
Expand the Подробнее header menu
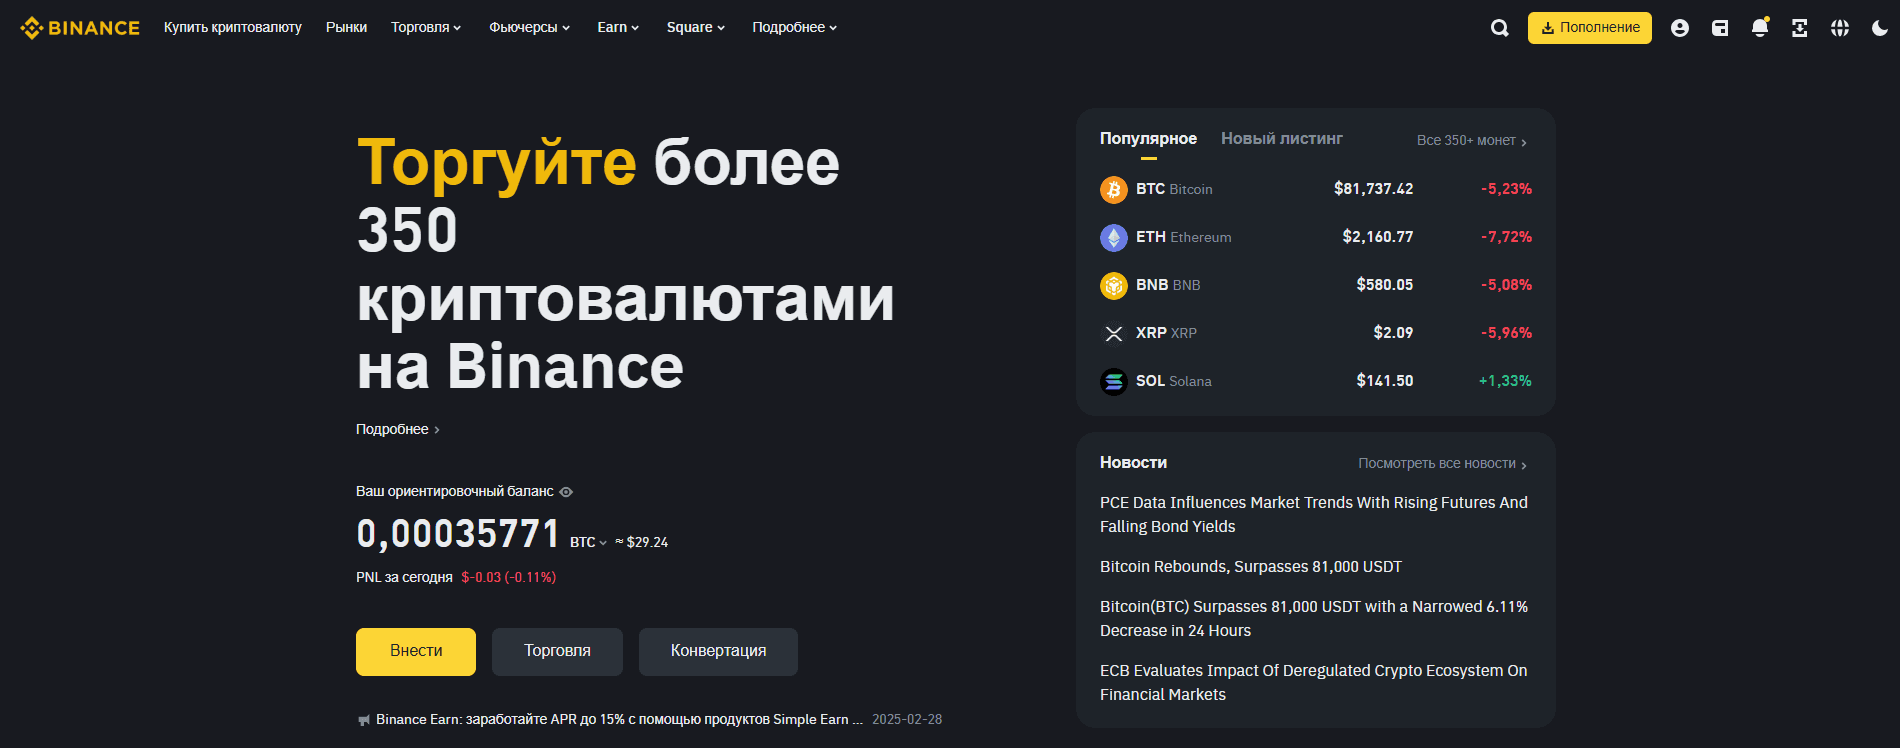click(x=795, y=28)
